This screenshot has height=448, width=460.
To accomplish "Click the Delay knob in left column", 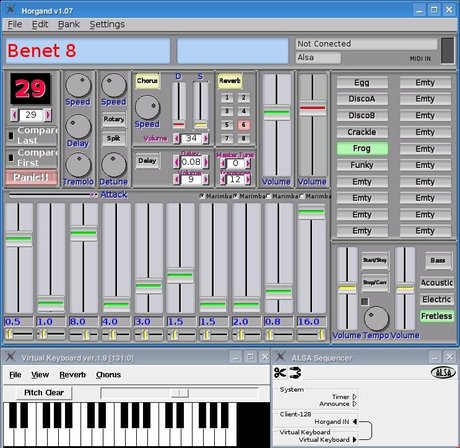I will click(x=78, y=127).
